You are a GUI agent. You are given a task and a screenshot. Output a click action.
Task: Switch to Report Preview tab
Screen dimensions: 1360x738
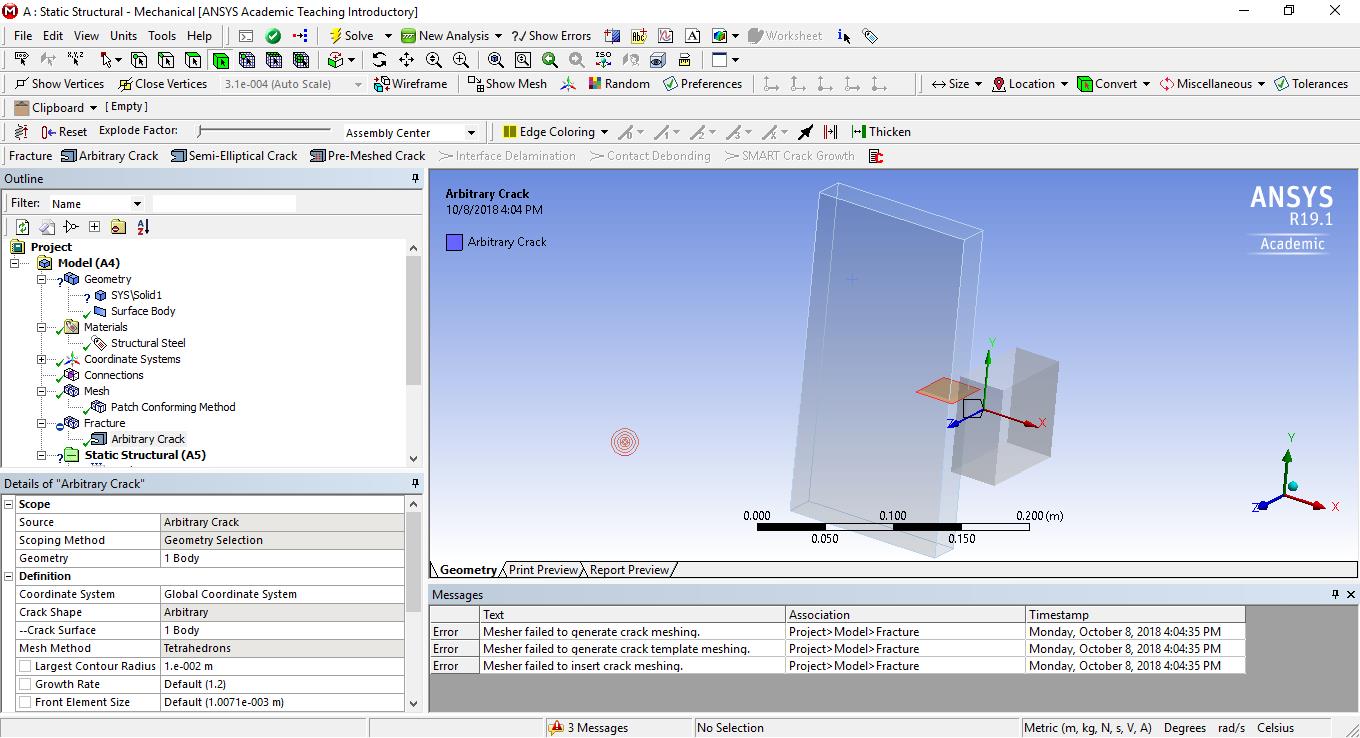tap(629, 570)
